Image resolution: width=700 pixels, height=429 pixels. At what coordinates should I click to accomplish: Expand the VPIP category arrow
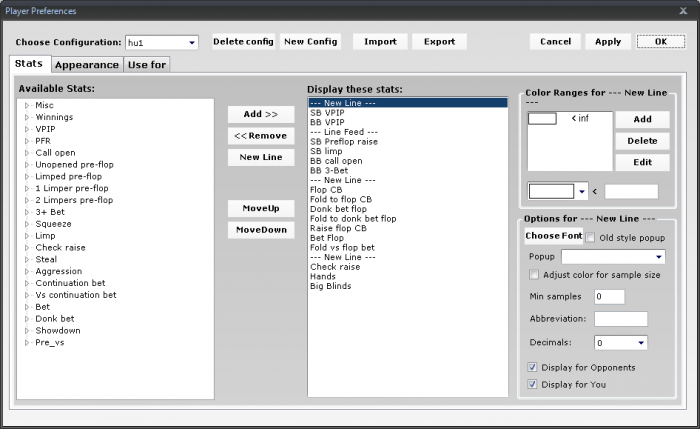[x=27, y=129]
